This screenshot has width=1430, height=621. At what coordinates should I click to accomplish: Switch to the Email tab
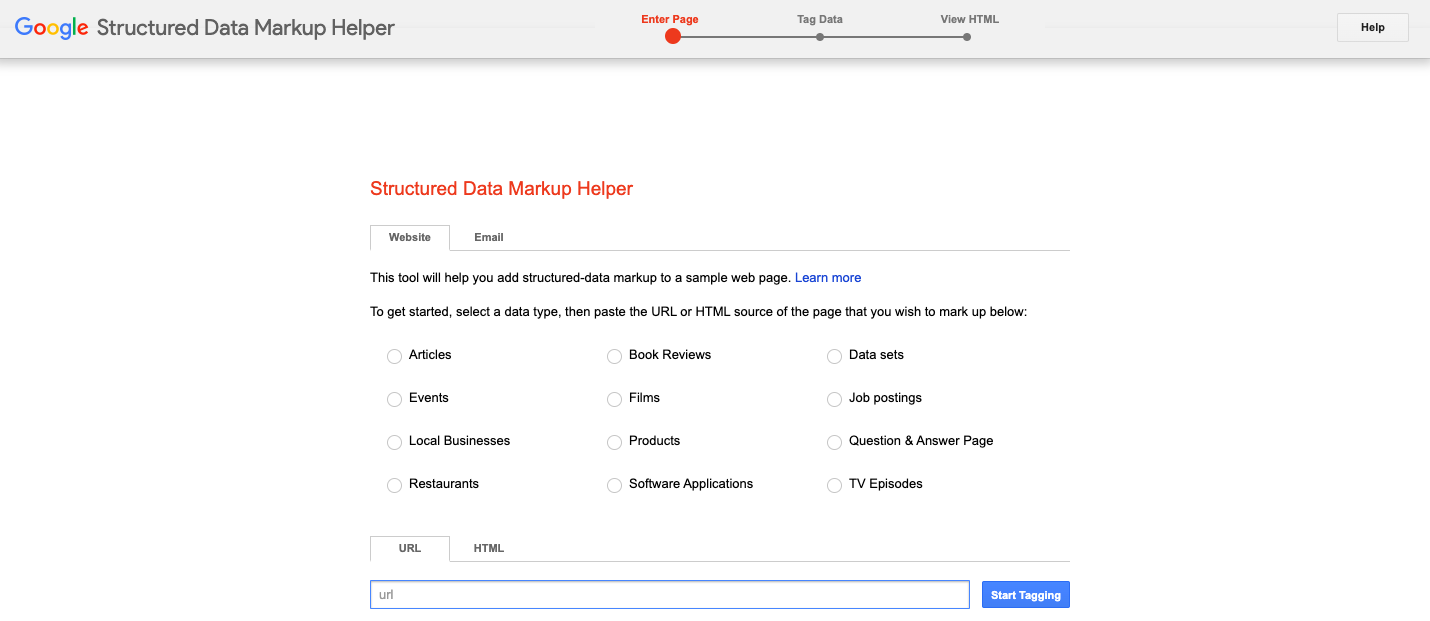489,237
